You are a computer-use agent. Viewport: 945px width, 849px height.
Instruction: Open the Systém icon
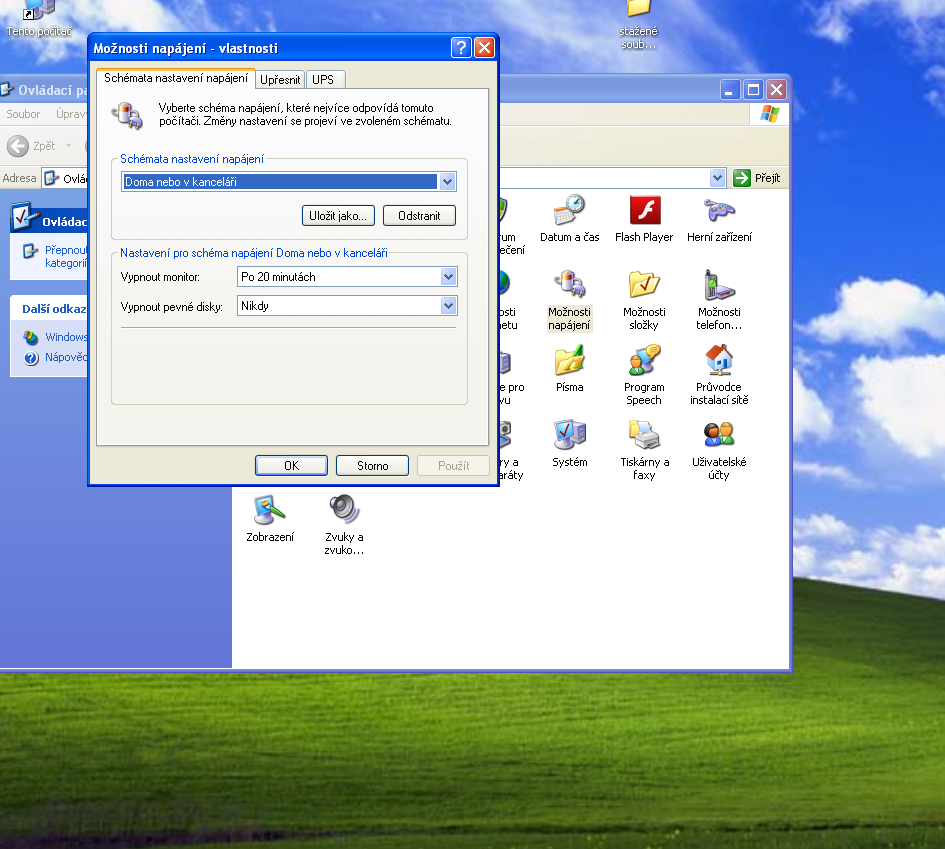point(569,437)
